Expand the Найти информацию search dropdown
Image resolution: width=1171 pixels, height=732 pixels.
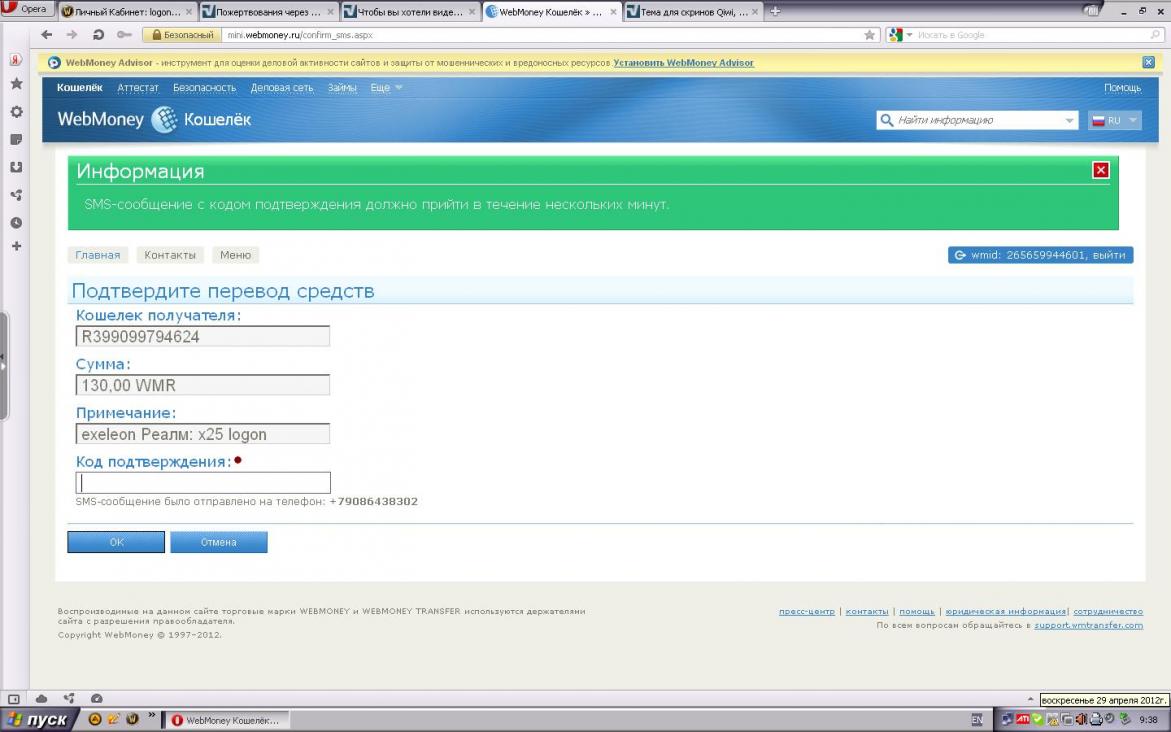[x=1070, y=120]
